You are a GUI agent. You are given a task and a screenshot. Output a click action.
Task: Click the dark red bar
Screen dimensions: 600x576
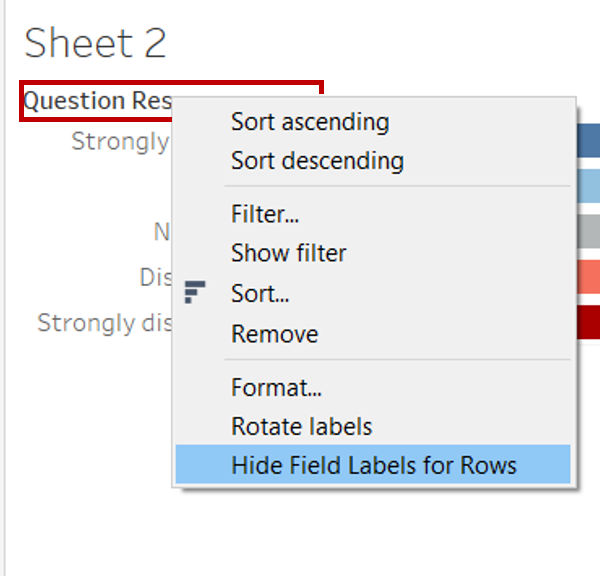click(x=589, y=323)
